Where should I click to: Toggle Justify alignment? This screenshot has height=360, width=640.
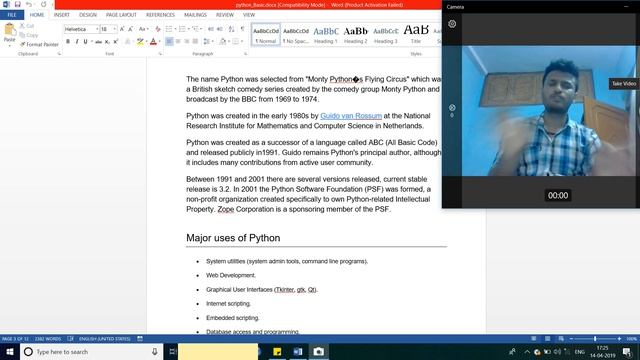click(x=196, y=42)
